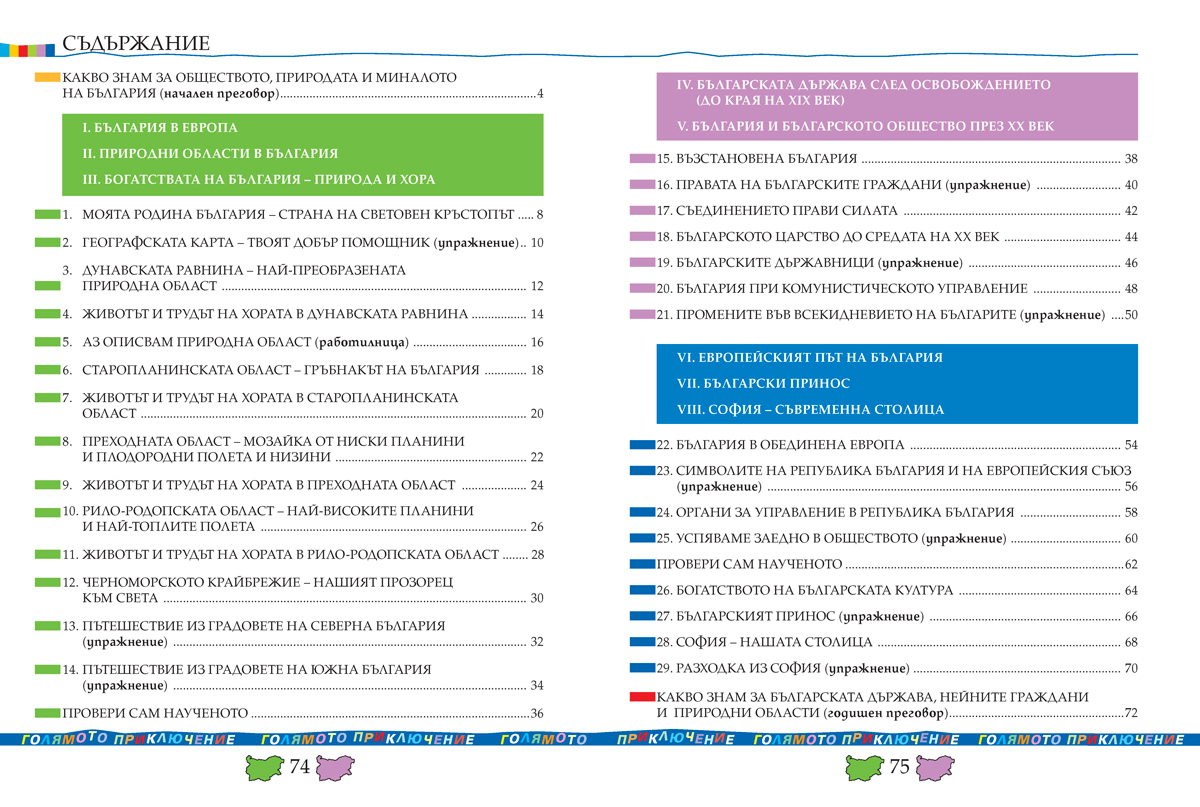Click the green Bulgaria map left of 75
This screenshot has width=1200, height=807.
[x=865, y=769]
